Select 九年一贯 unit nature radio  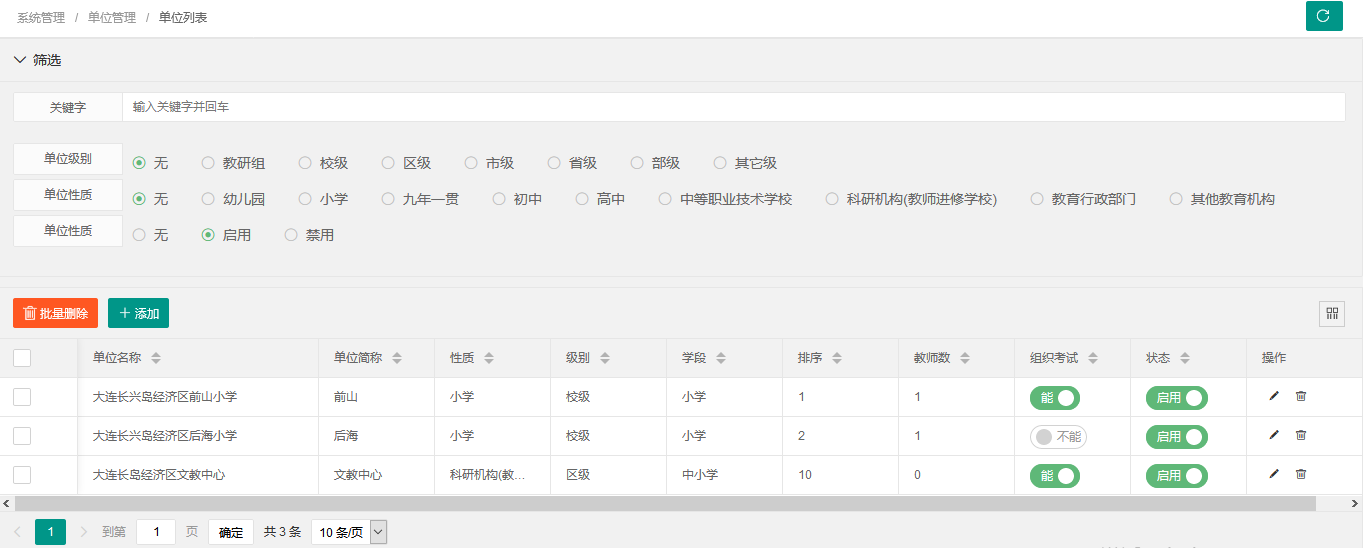click(x=388, y=199)
